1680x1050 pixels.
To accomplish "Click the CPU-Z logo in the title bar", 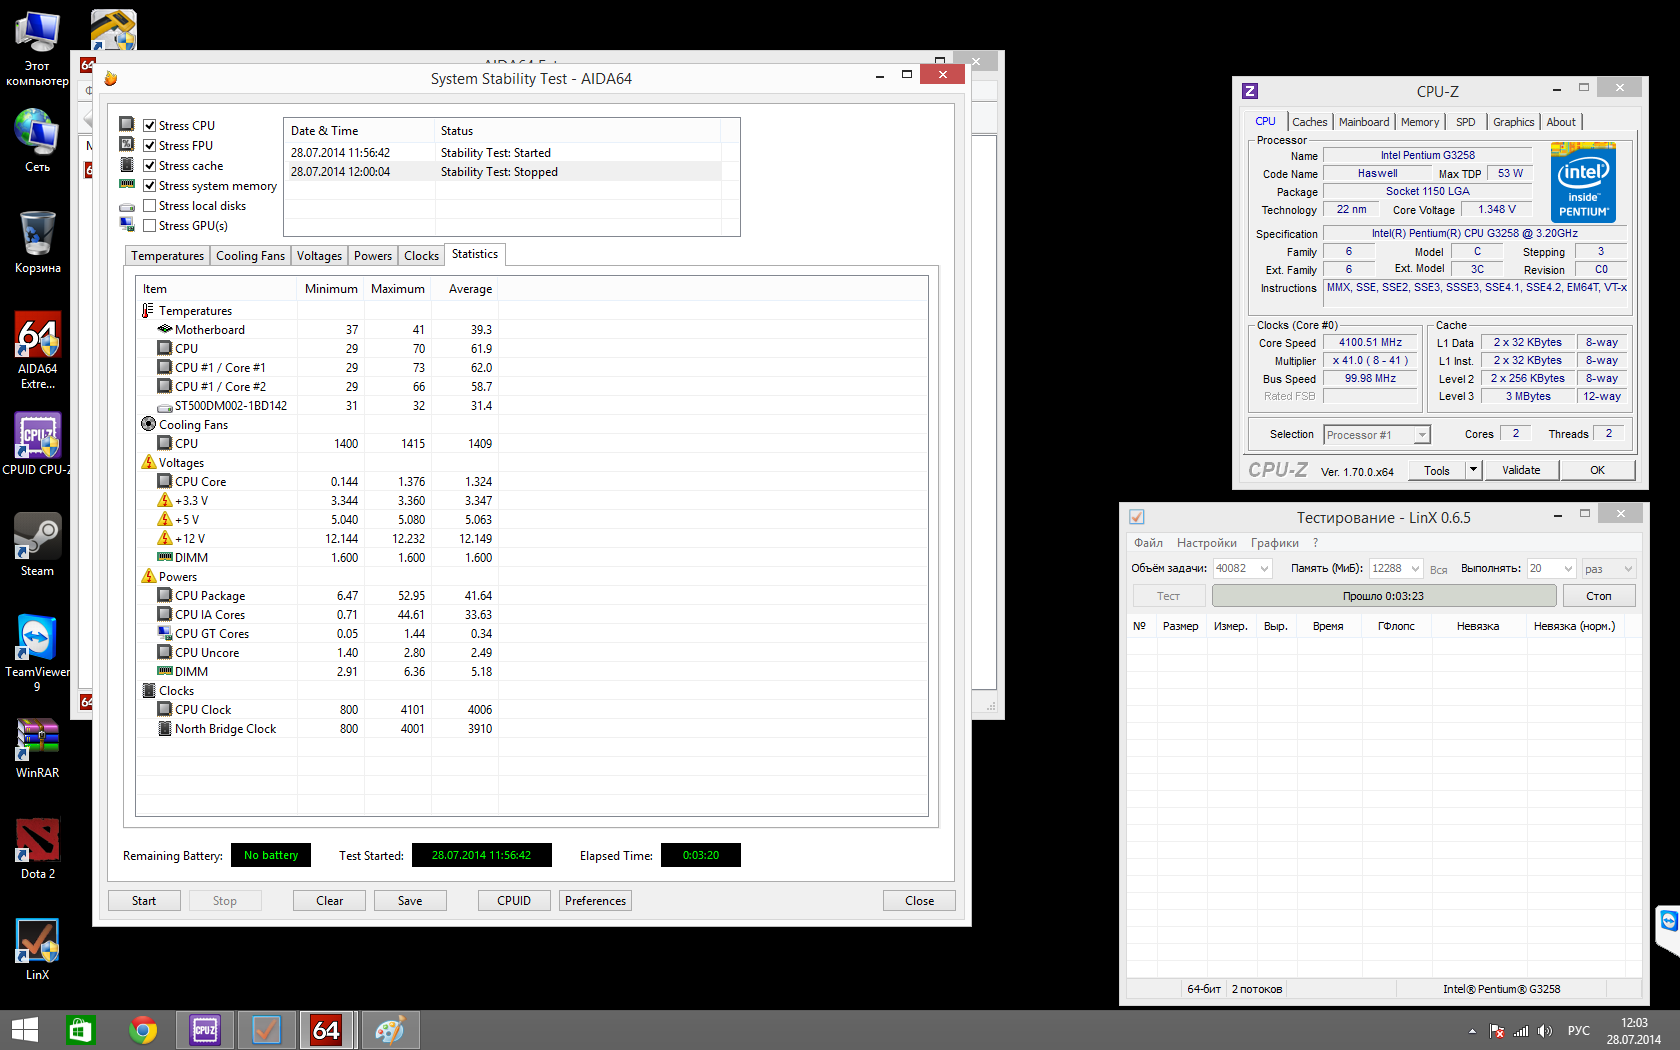I will tap(1250, 91).
